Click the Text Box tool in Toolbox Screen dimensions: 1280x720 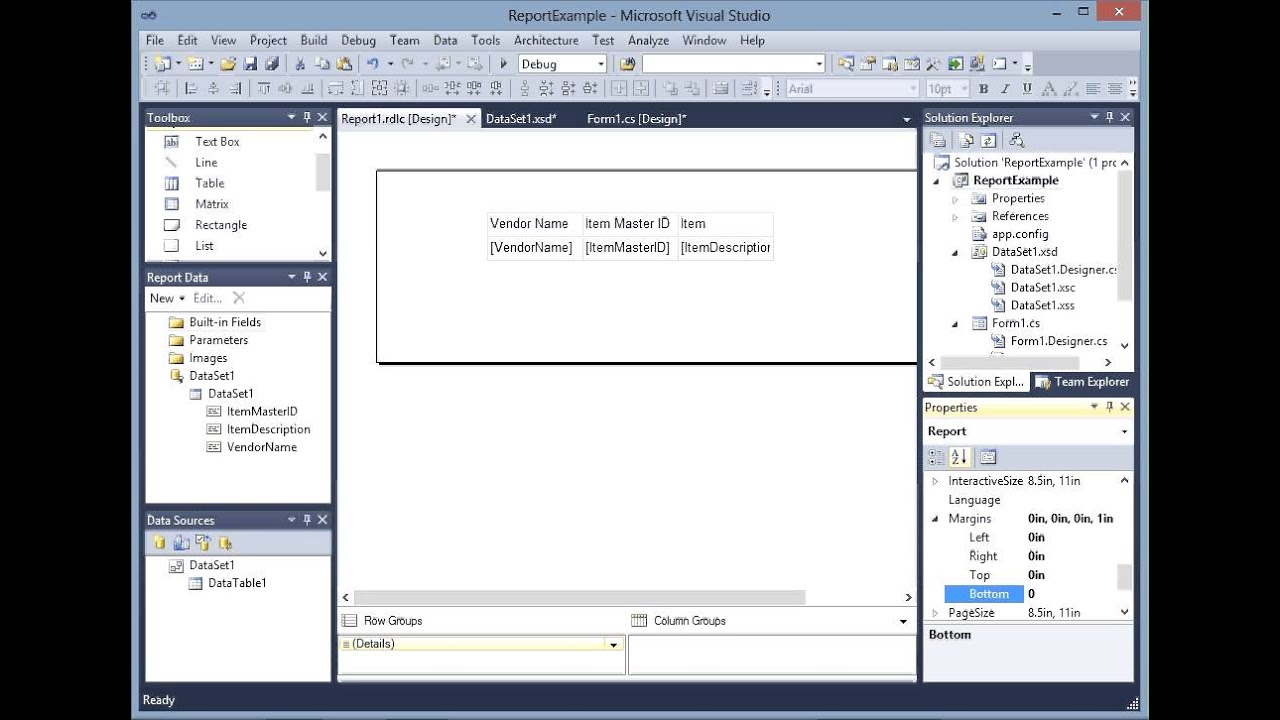coord(217,142)
